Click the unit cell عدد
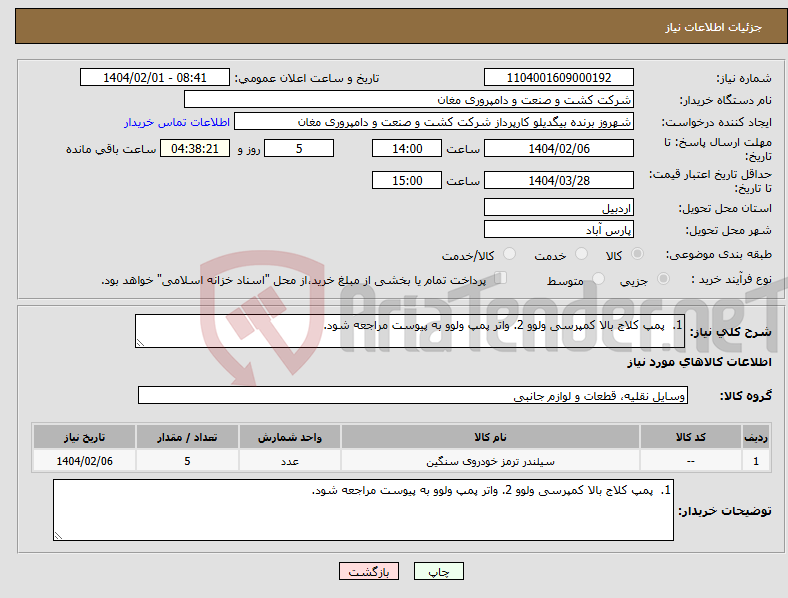The height and width of the screenshot is (598, 788). click(290, 461)
